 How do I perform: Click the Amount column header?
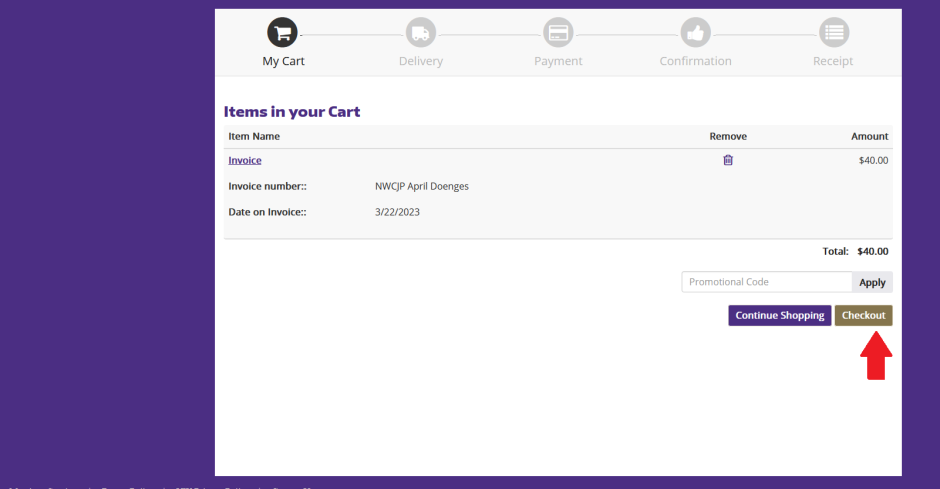point(870,136)
